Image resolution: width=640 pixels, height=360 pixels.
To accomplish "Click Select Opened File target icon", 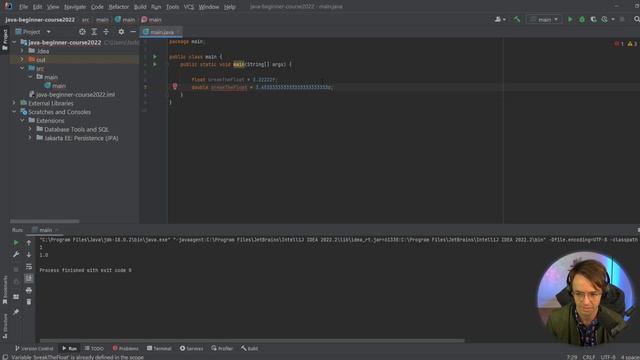I will point(82,31).
